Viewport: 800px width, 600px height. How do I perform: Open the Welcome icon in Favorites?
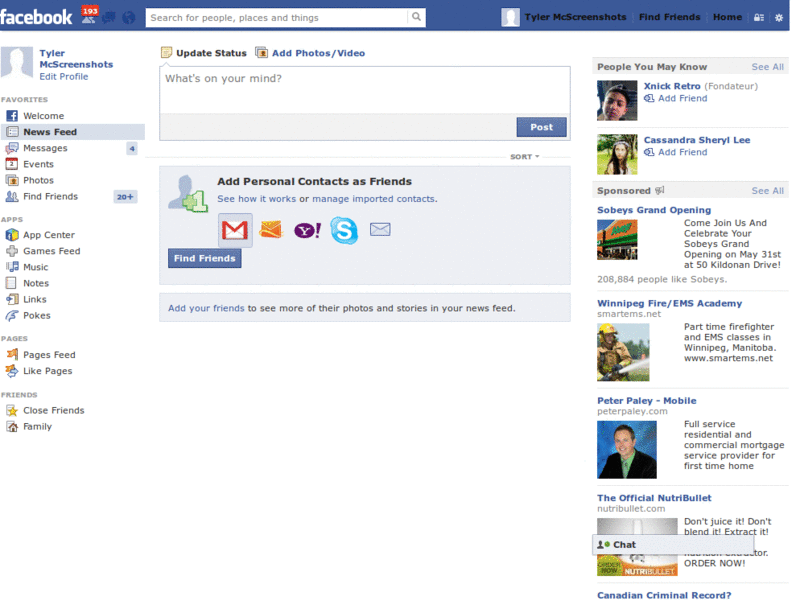[x=12, y=116]
